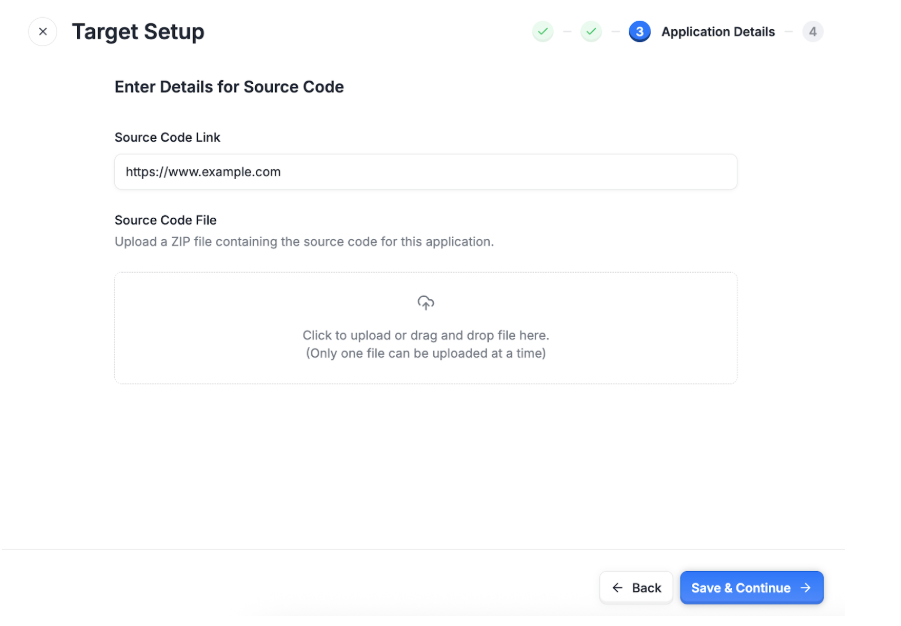Close the Target Setup wizard with X

click(x=43, y=32)
